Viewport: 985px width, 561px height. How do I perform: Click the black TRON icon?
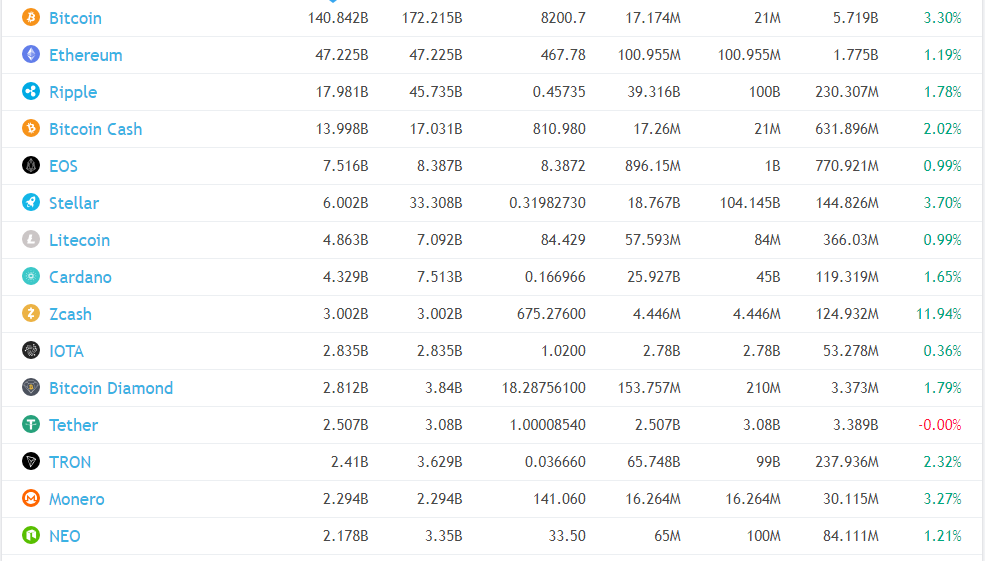pyautogui.click(x=31, y=462)
